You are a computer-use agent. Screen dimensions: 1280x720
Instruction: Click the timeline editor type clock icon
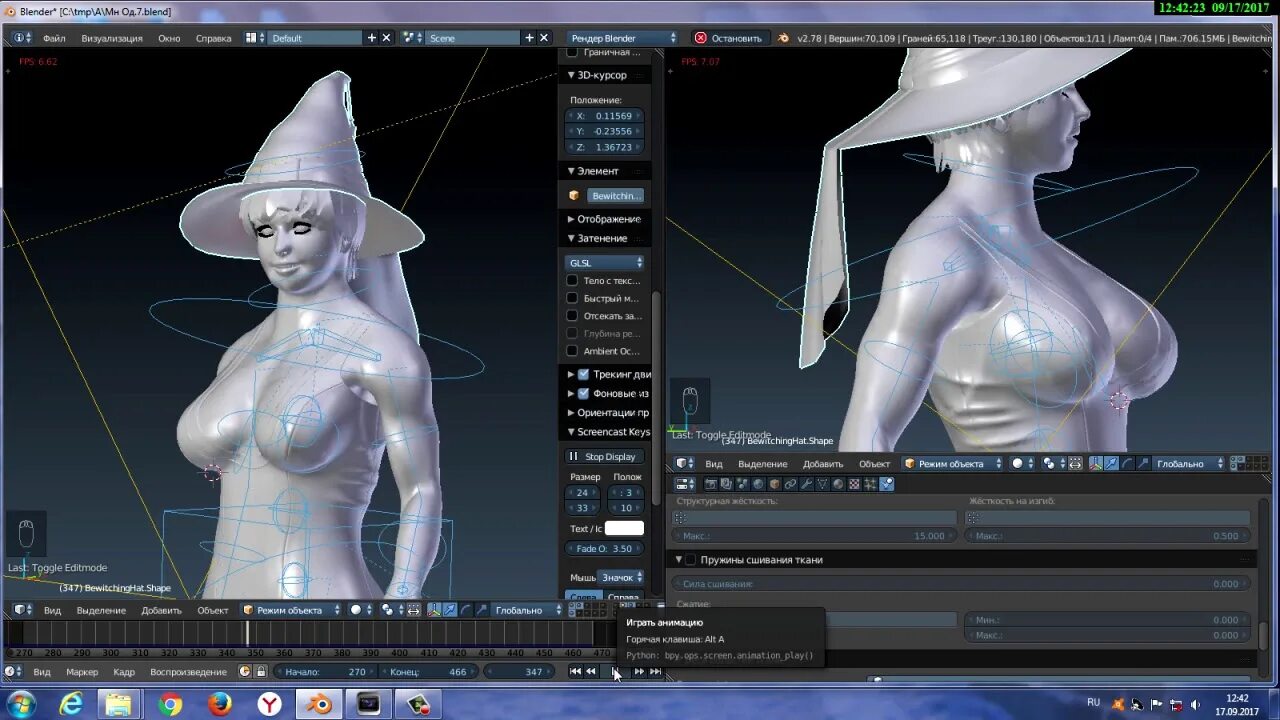pos(13,672)
